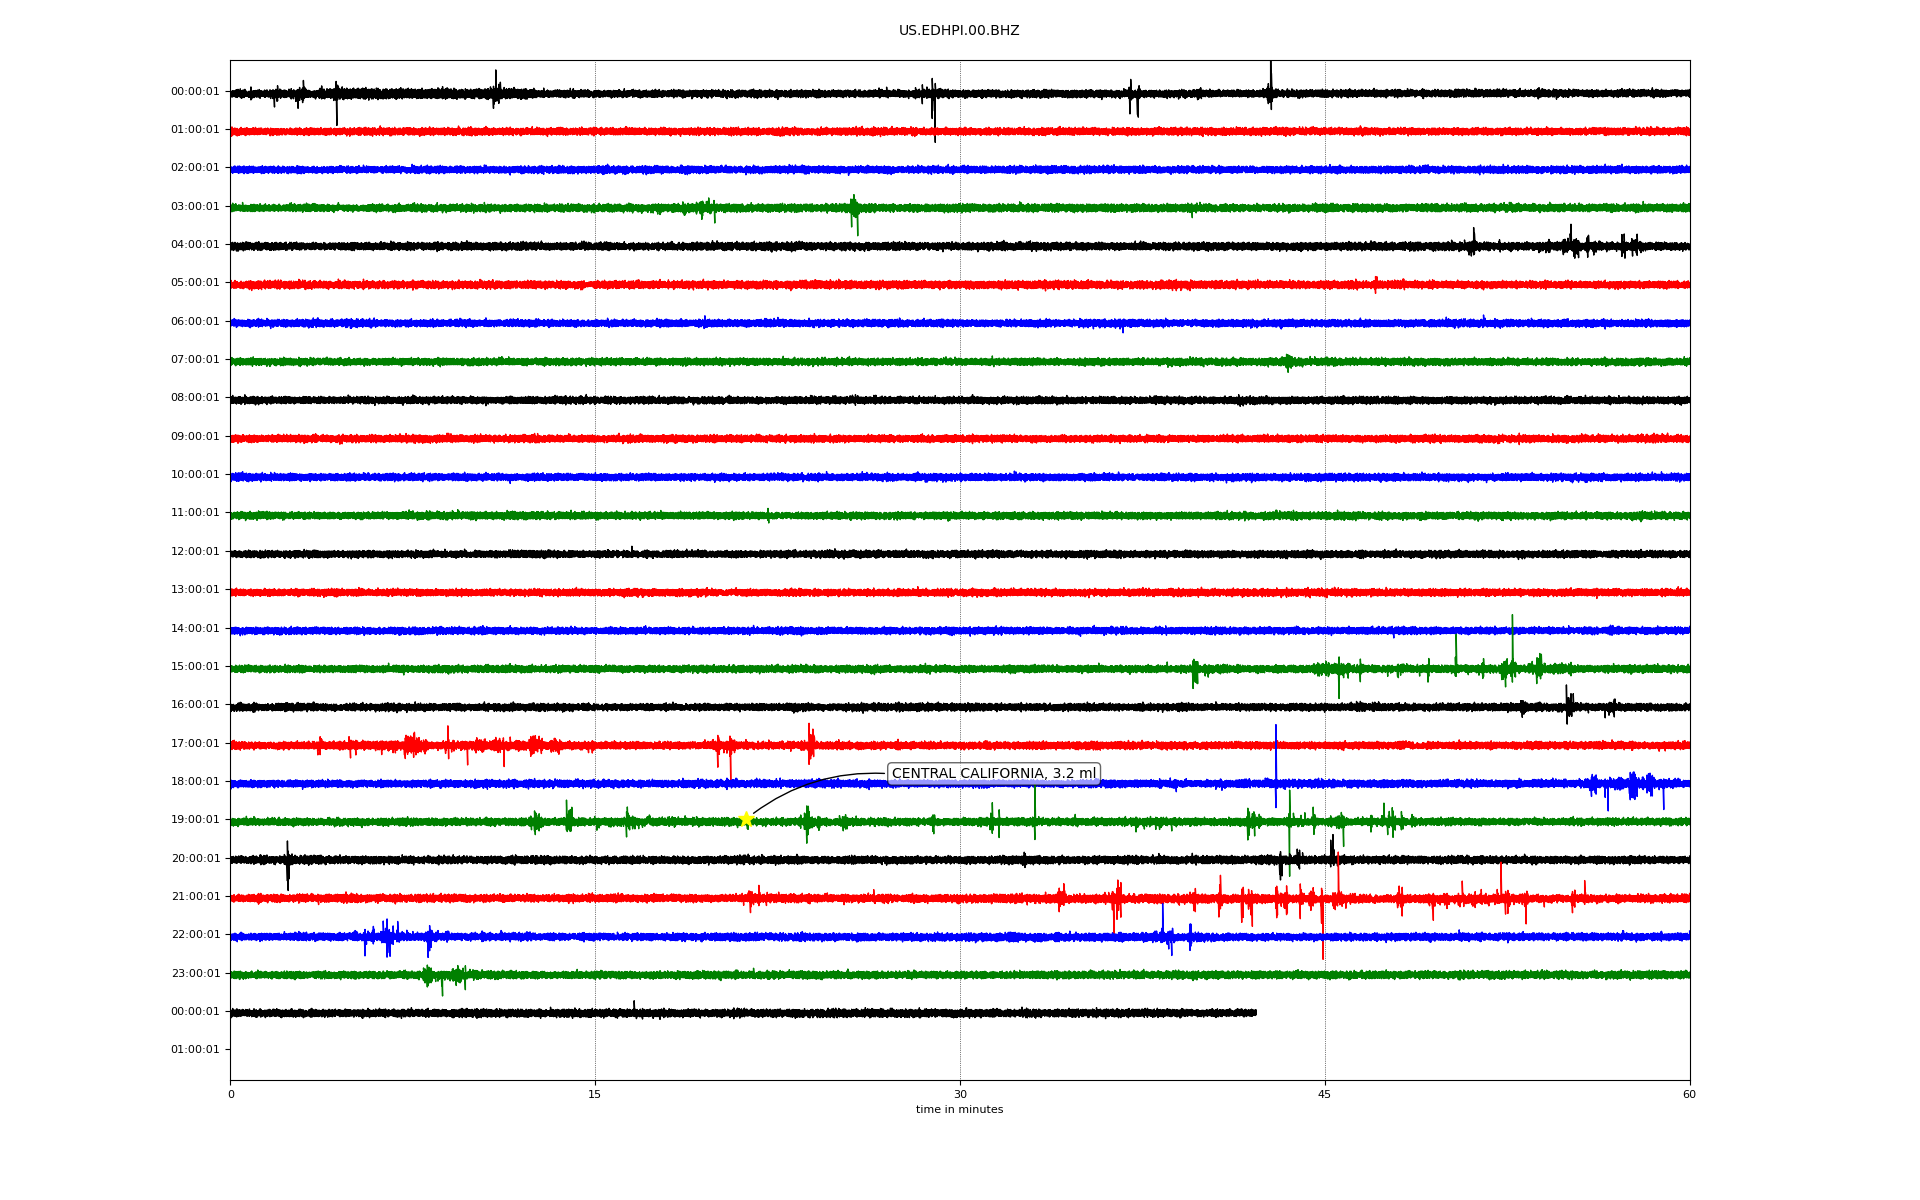Image resolution: width=1920 pixels, height=1200 pixels.
Task: Select the 03:00:01 time label
Action: tap(195, 206)
